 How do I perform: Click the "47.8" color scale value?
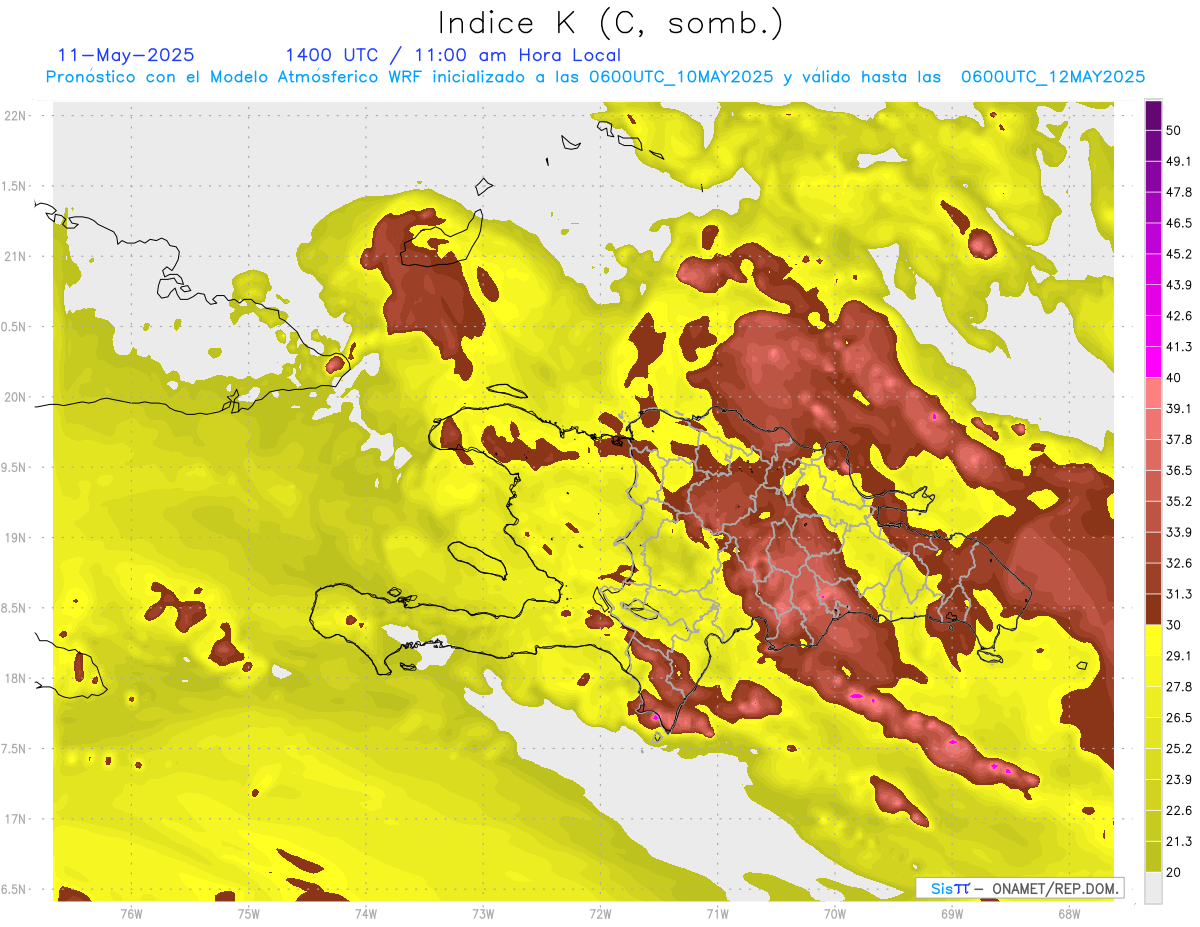[1178, 192]
